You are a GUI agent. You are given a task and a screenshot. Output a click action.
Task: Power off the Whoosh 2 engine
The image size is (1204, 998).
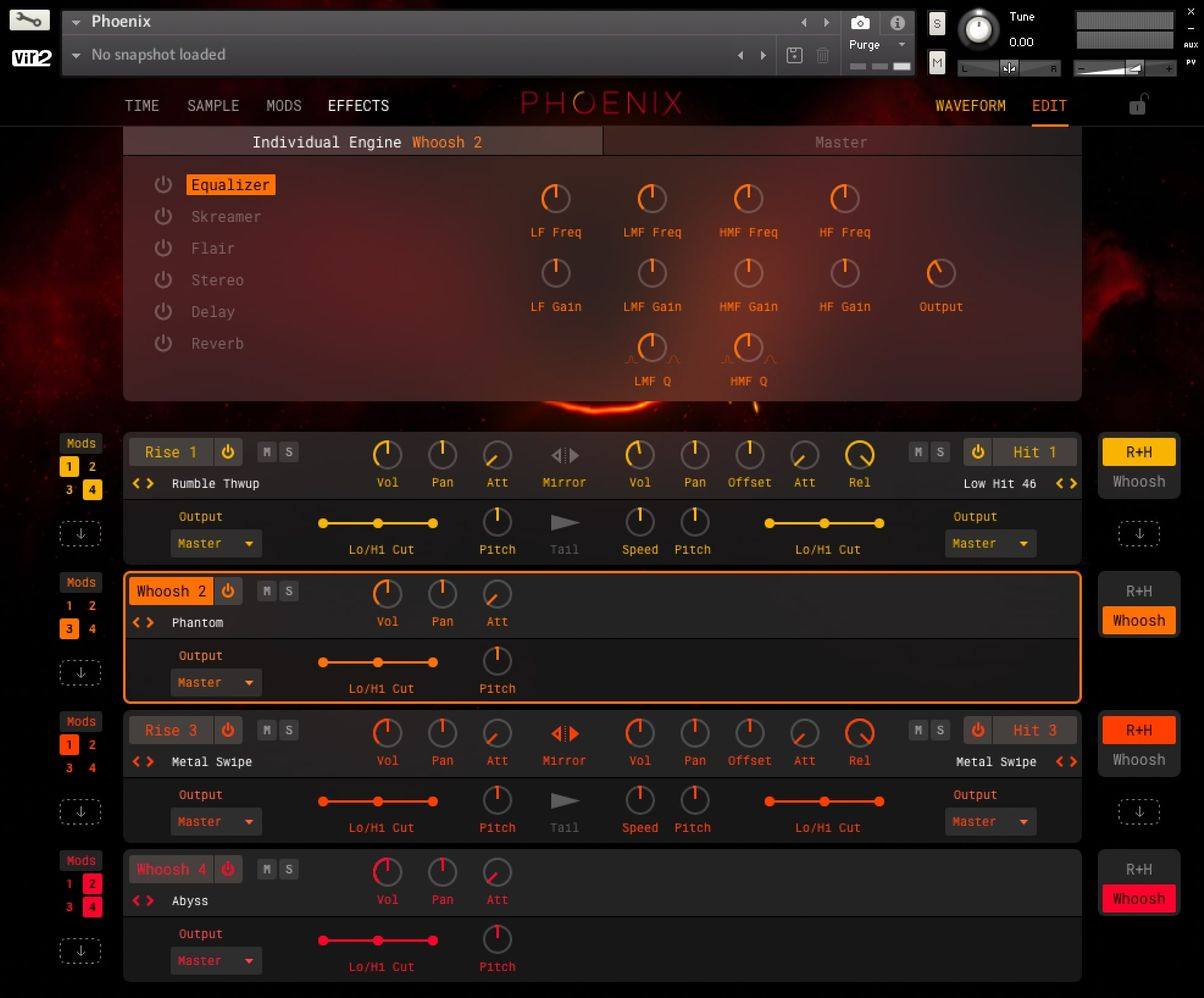(x=228, y=590)
